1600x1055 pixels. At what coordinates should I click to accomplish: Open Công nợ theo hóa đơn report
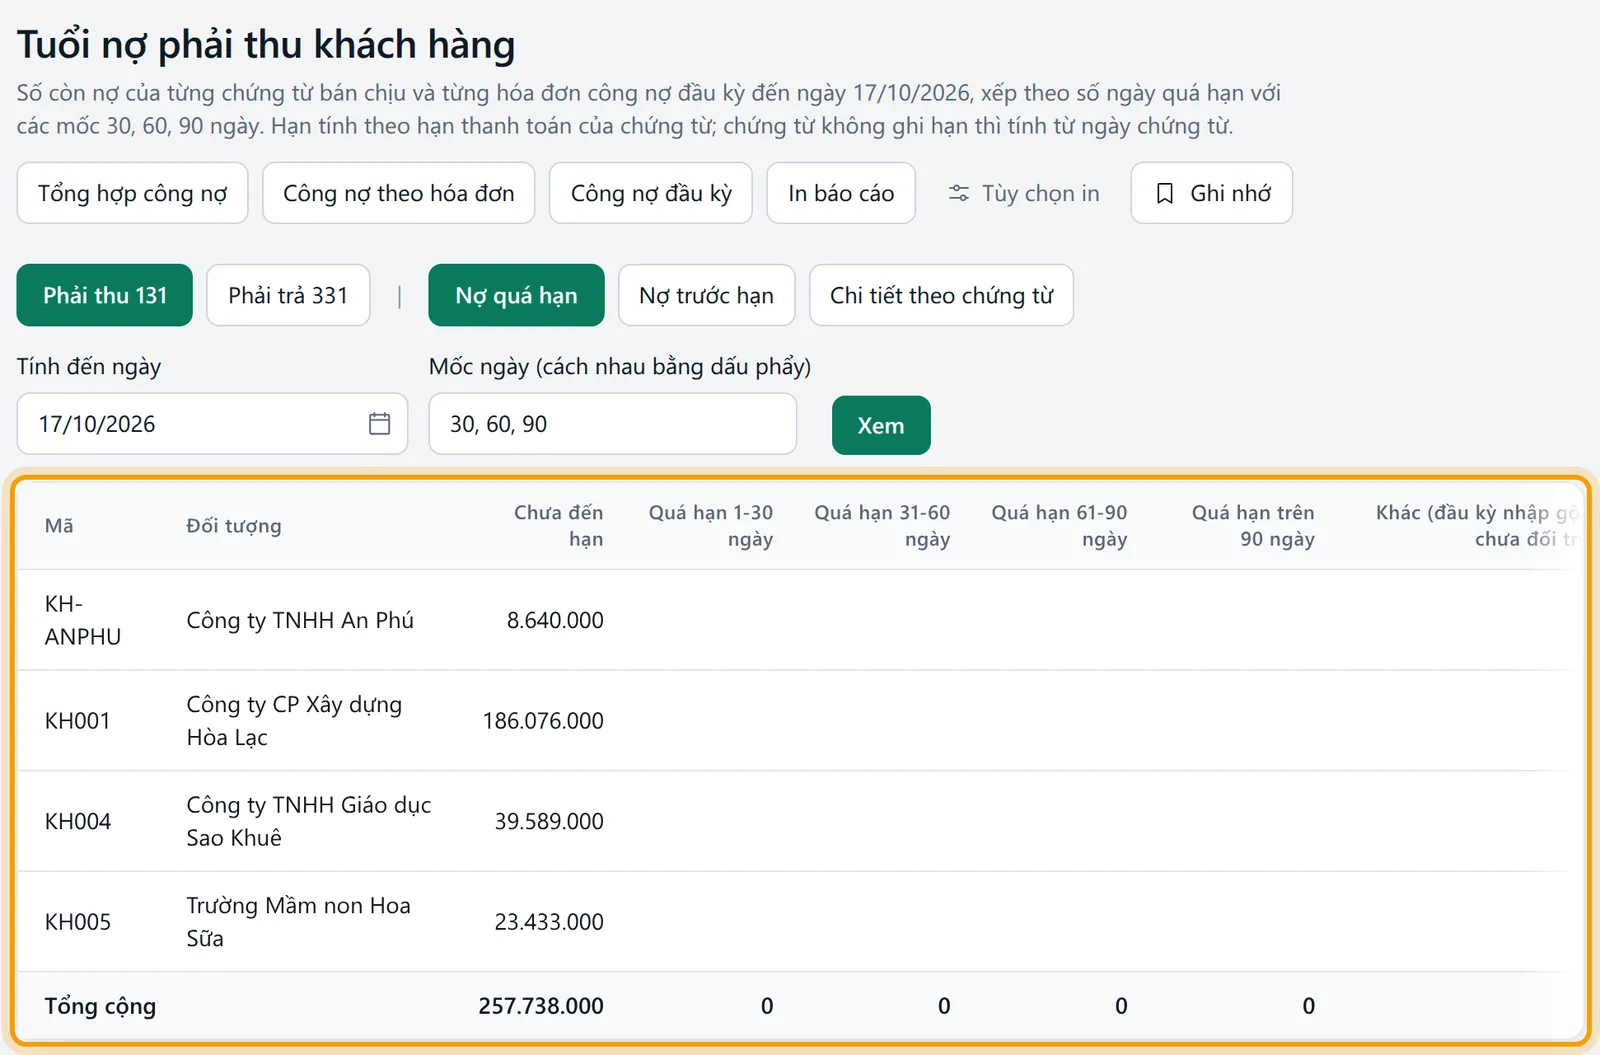[x=398, y=193]
